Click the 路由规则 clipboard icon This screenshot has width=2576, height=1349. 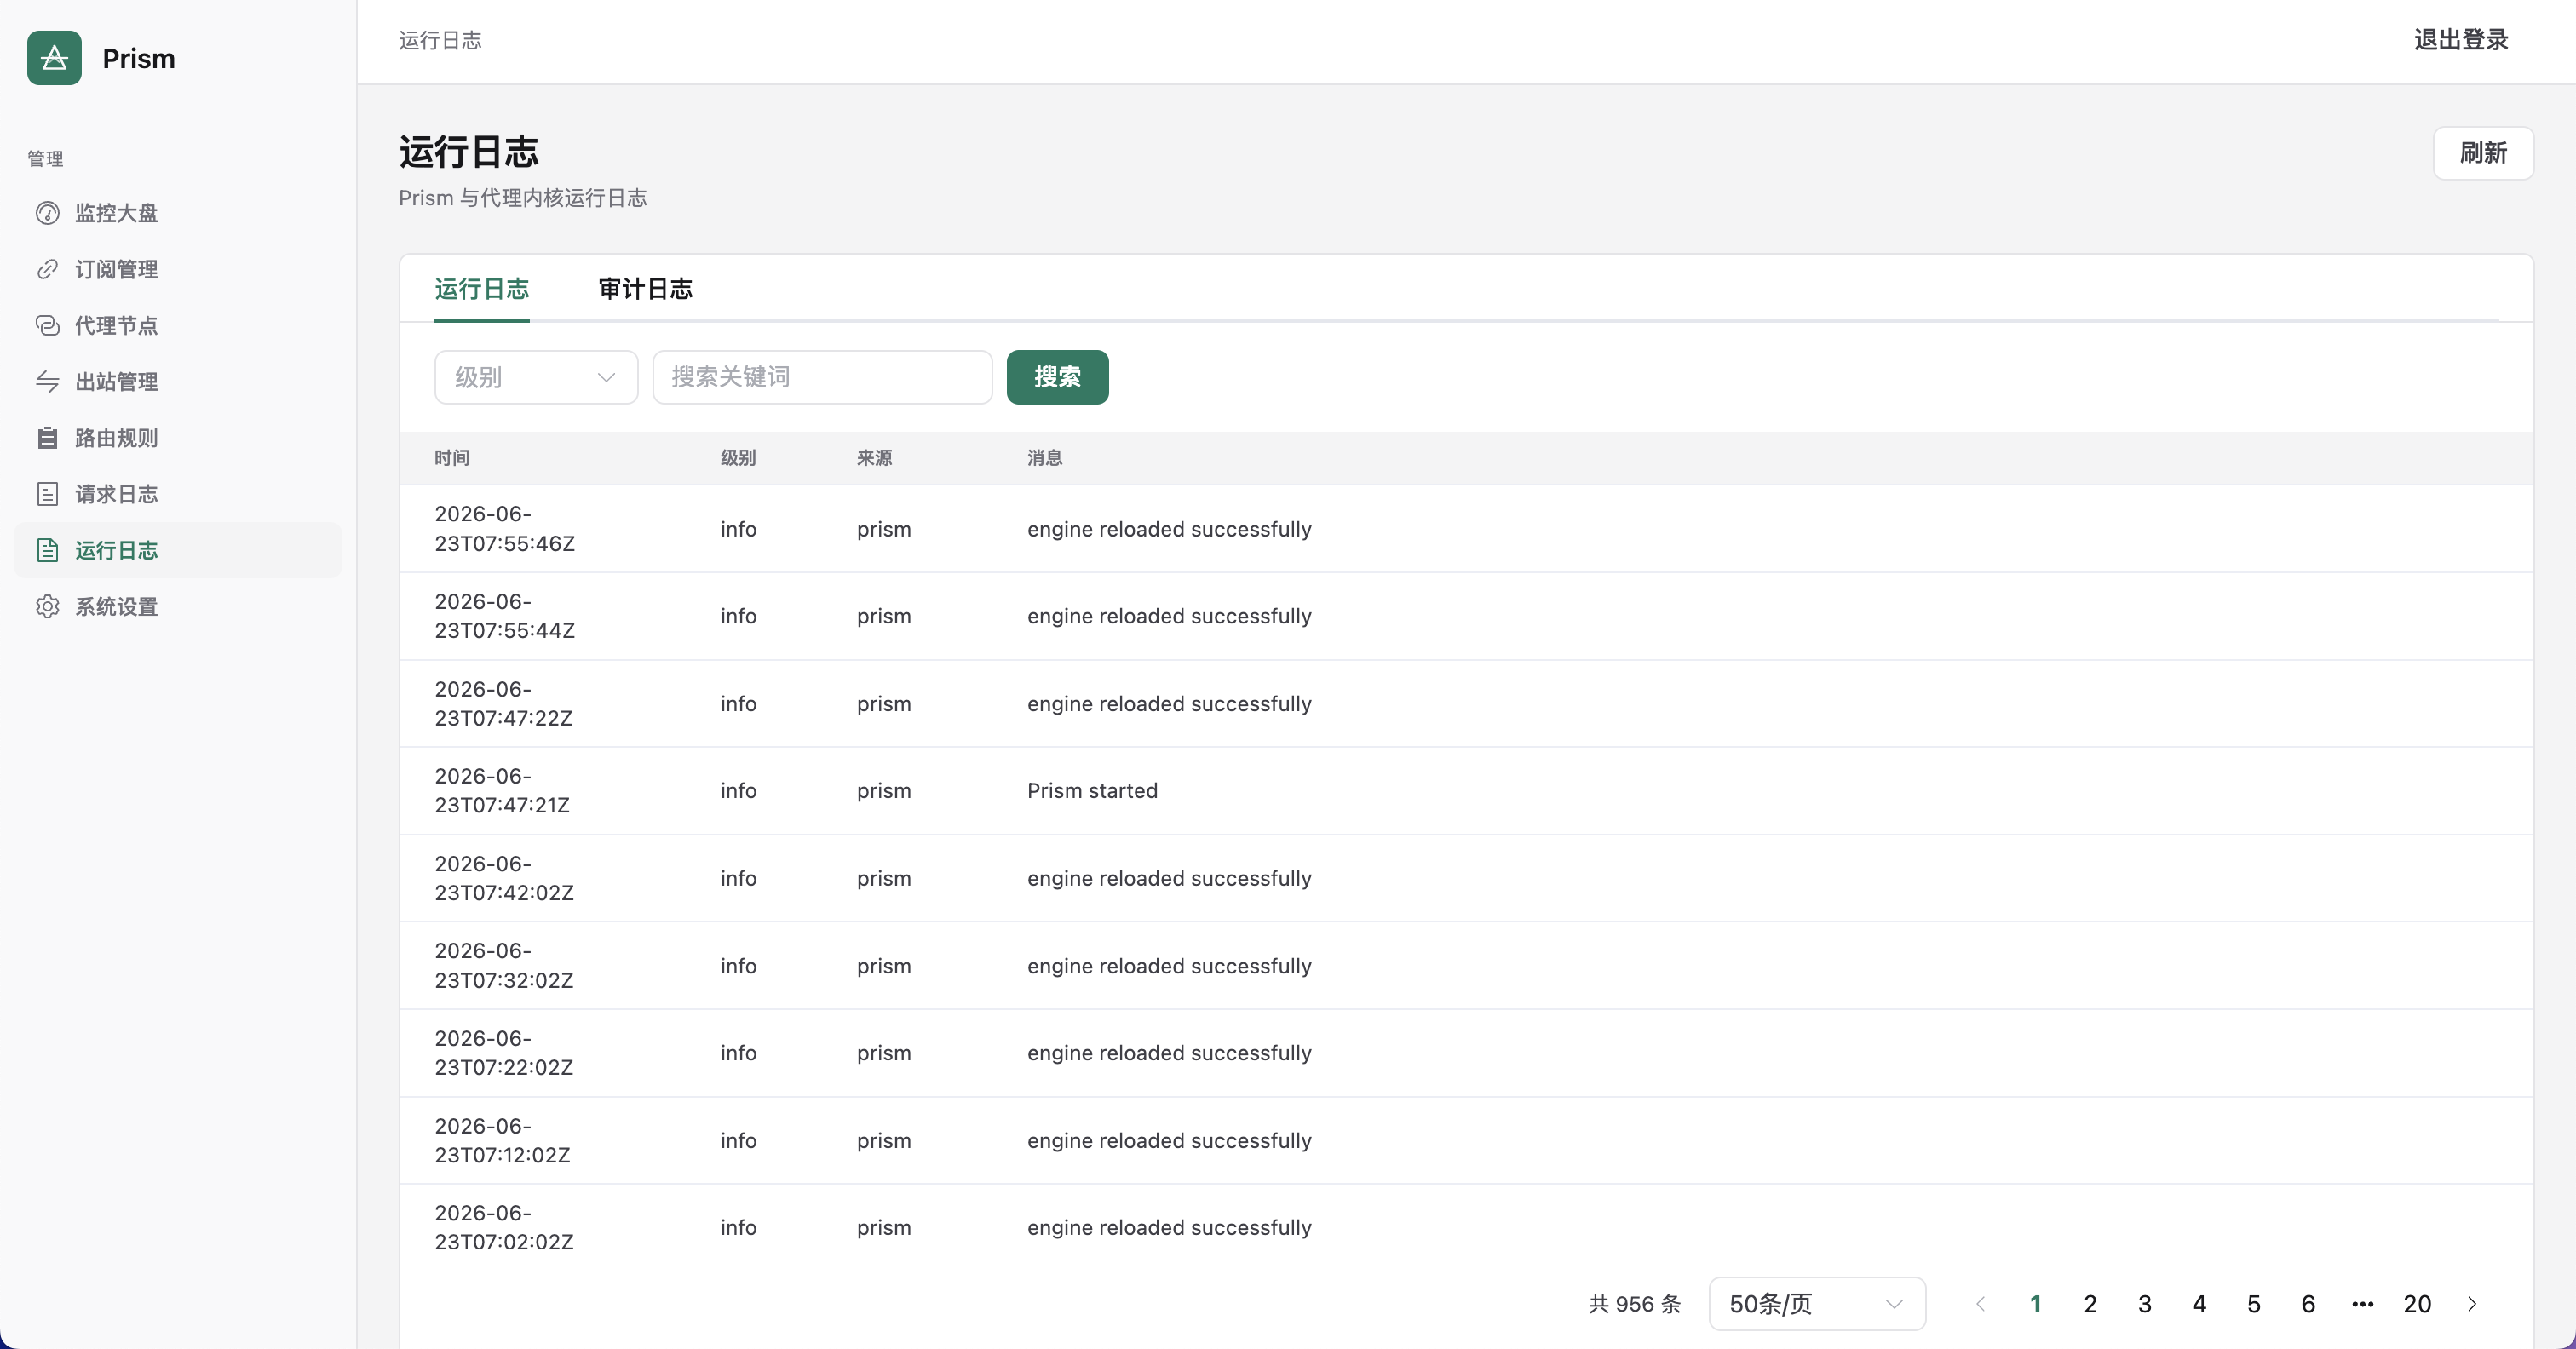click(47, 438)
